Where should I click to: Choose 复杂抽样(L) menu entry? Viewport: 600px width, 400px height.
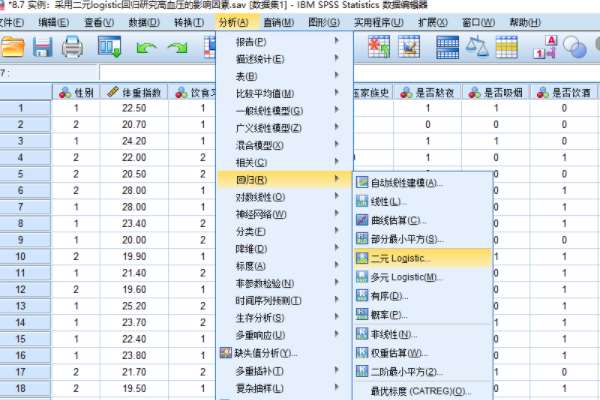(284, 388)
